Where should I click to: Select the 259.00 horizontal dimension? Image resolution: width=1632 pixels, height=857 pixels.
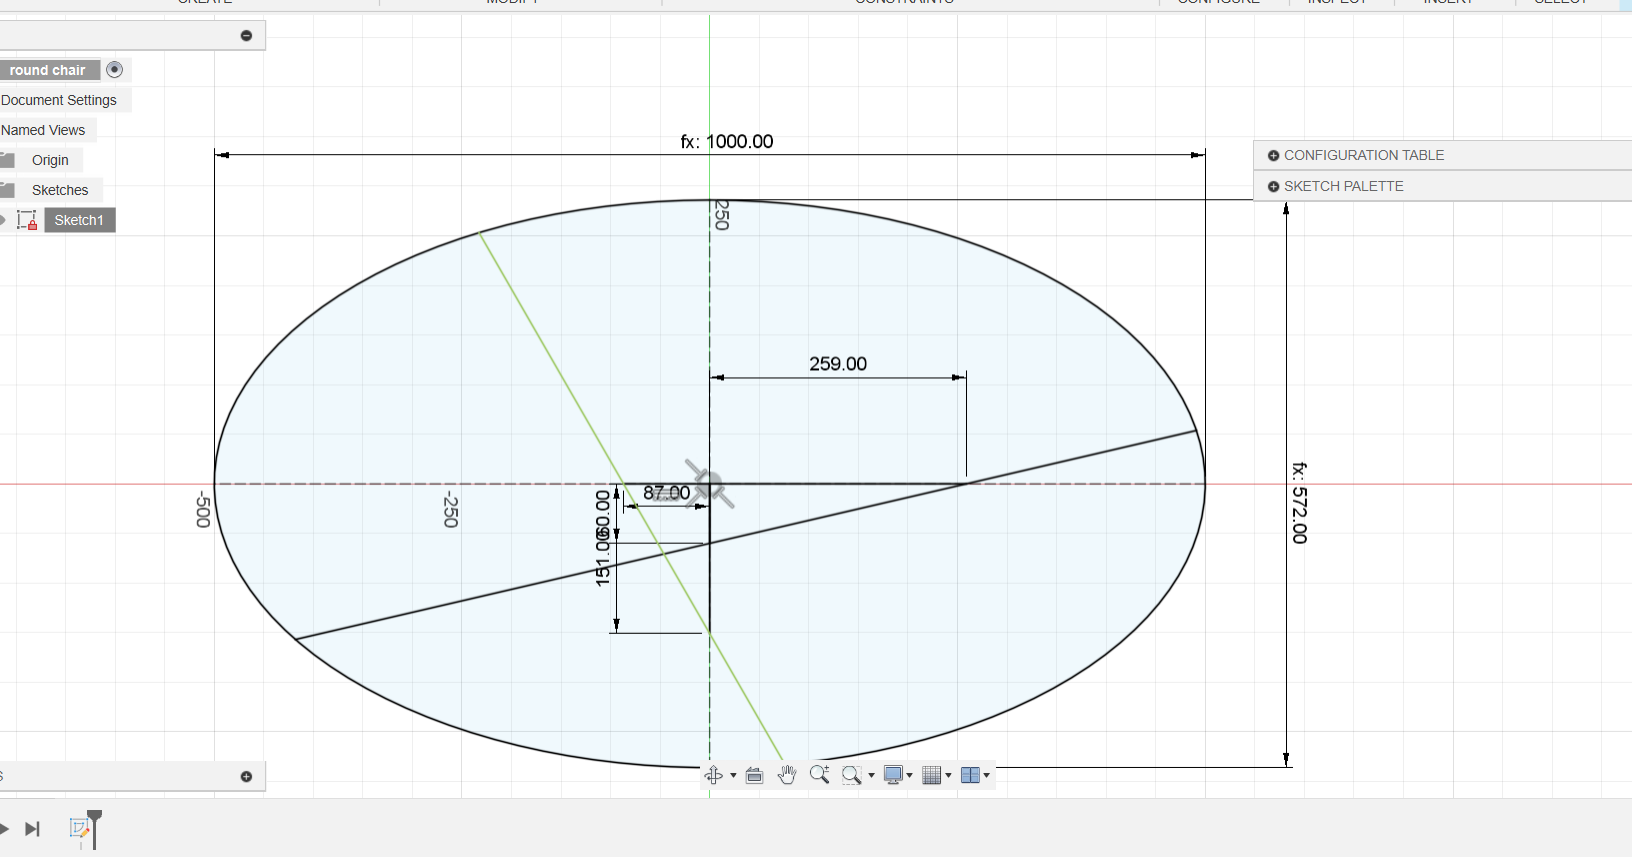pos(838,364)
